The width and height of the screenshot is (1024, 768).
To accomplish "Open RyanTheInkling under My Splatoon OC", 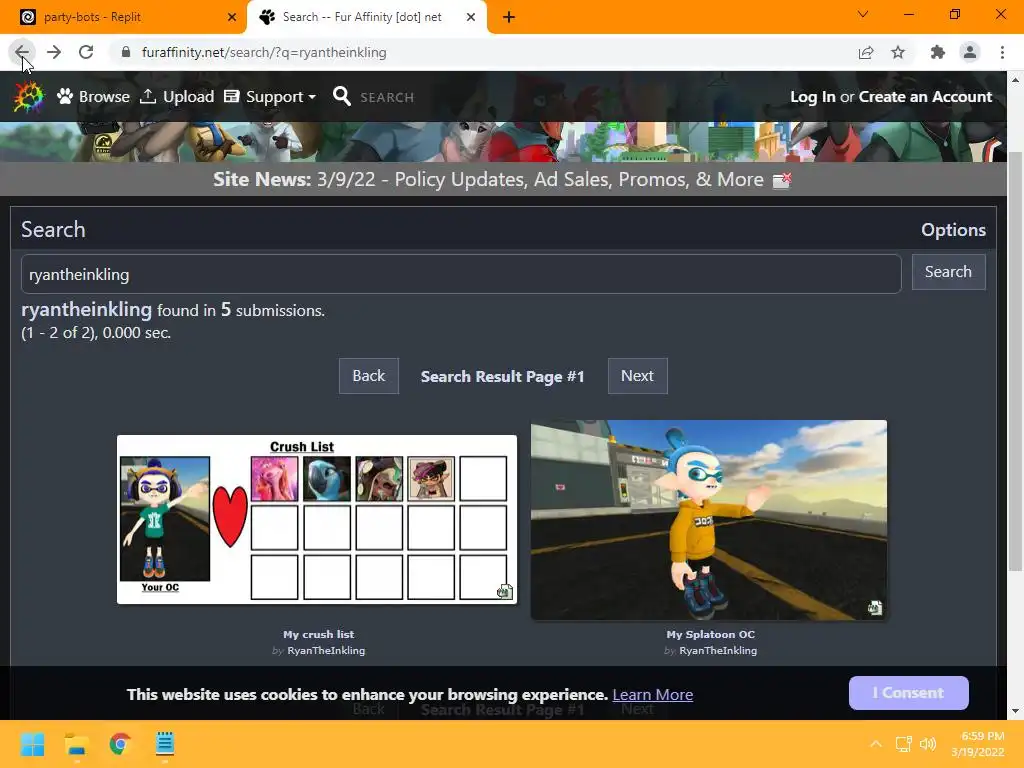I will click(x=718, y=650).
